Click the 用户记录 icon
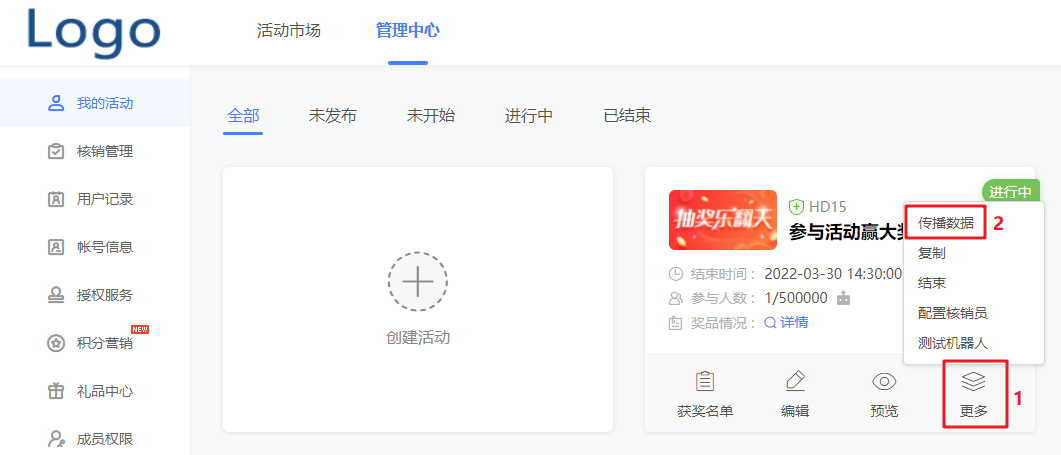This screenshot has height=455, width=1061. 56,199
